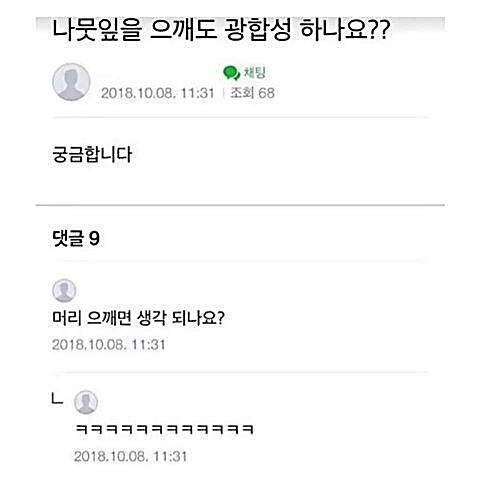Click the gray divider above the comments section

240,205
